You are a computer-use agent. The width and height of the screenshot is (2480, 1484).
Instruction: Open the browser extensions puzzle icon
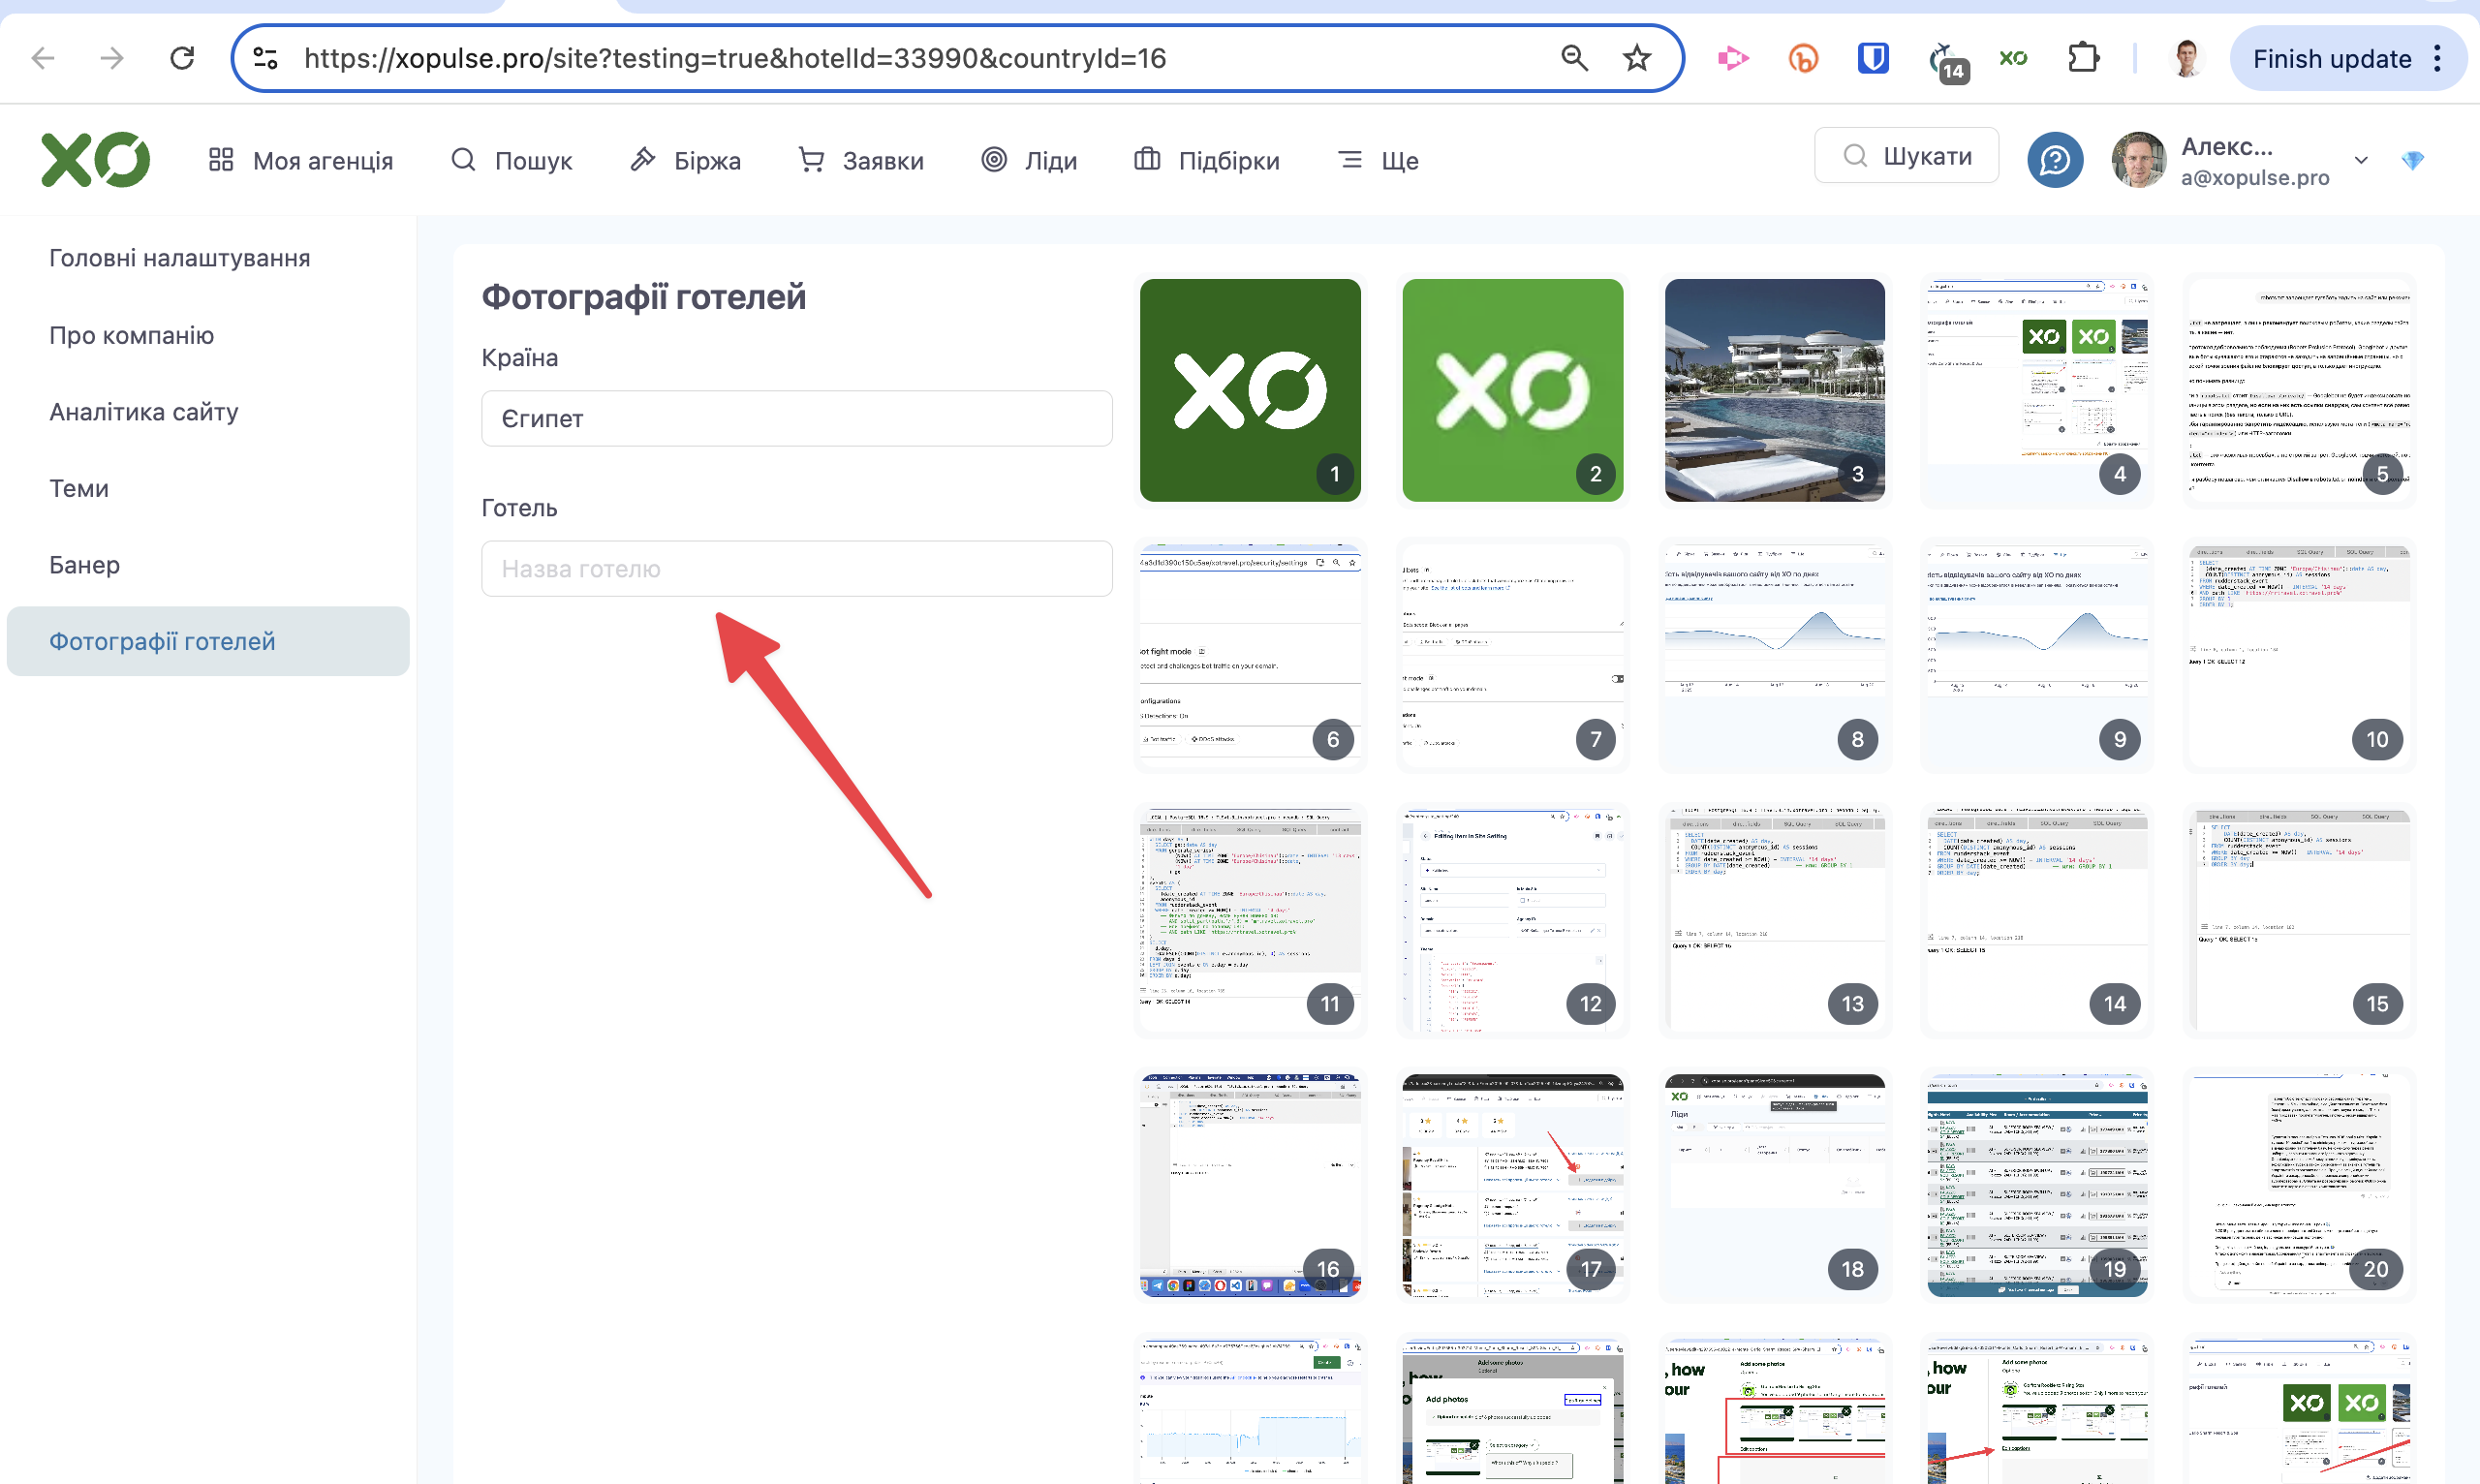click(x=2083, y=58)
